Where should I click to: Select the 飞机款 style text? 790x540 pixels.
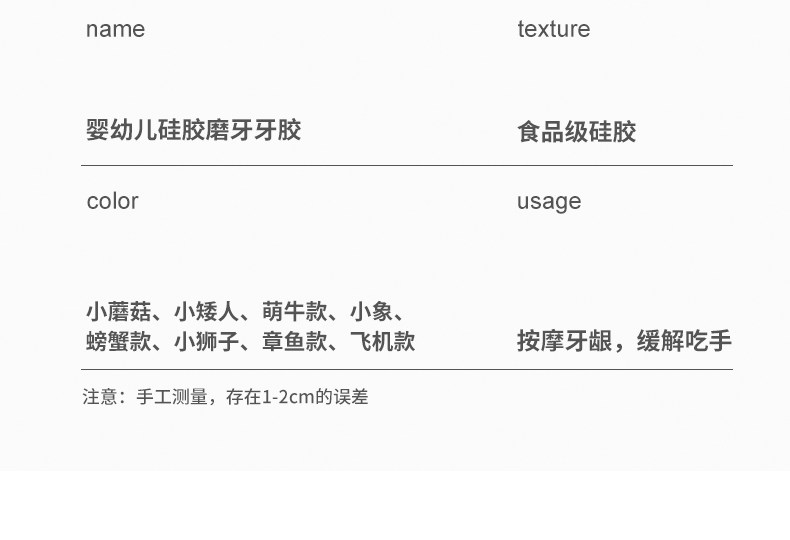(x=382, y=342)
